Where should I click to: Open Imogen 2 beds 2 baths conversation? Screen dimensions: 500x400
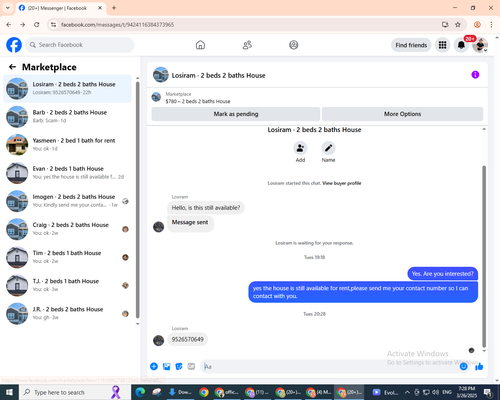(x=67, y=201)
